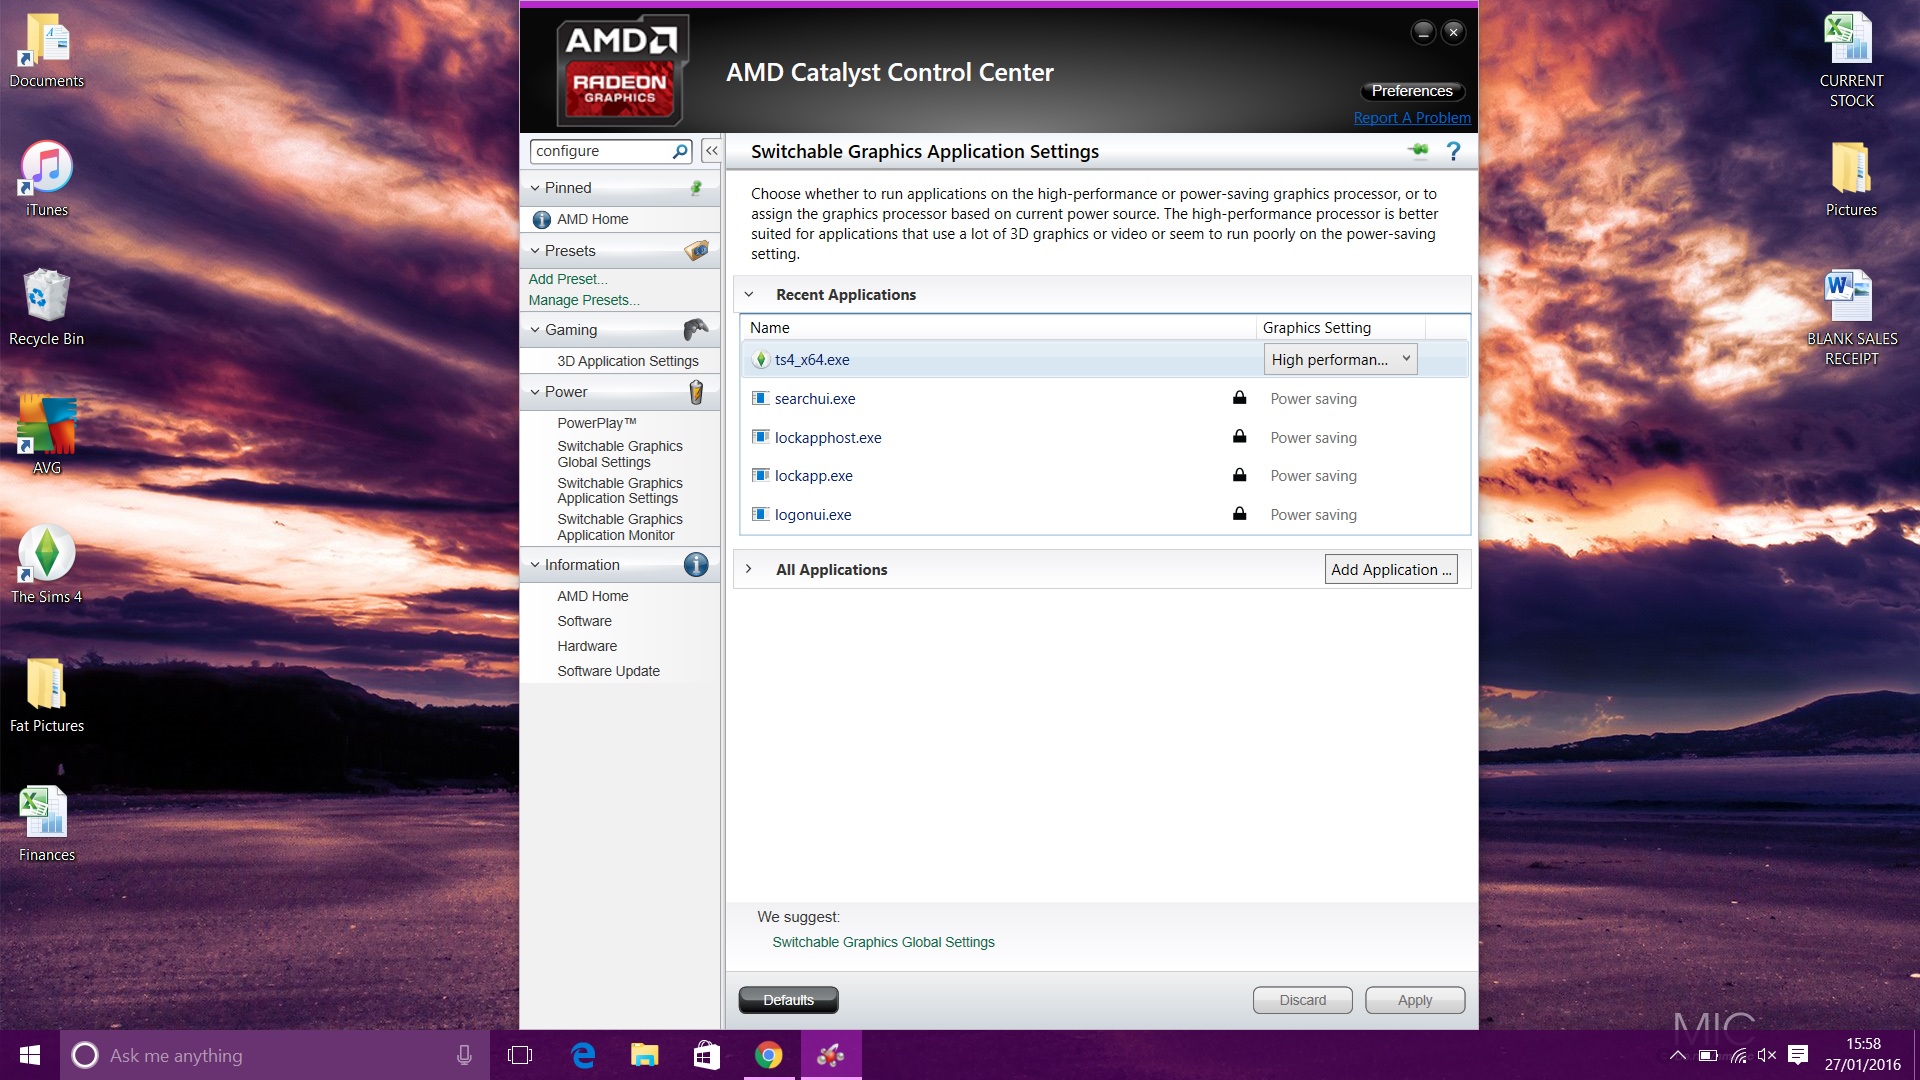This screenshot has height=1080, width=1920.
Task: Click the Gaming controller icon
Action: tap(696, 329)
